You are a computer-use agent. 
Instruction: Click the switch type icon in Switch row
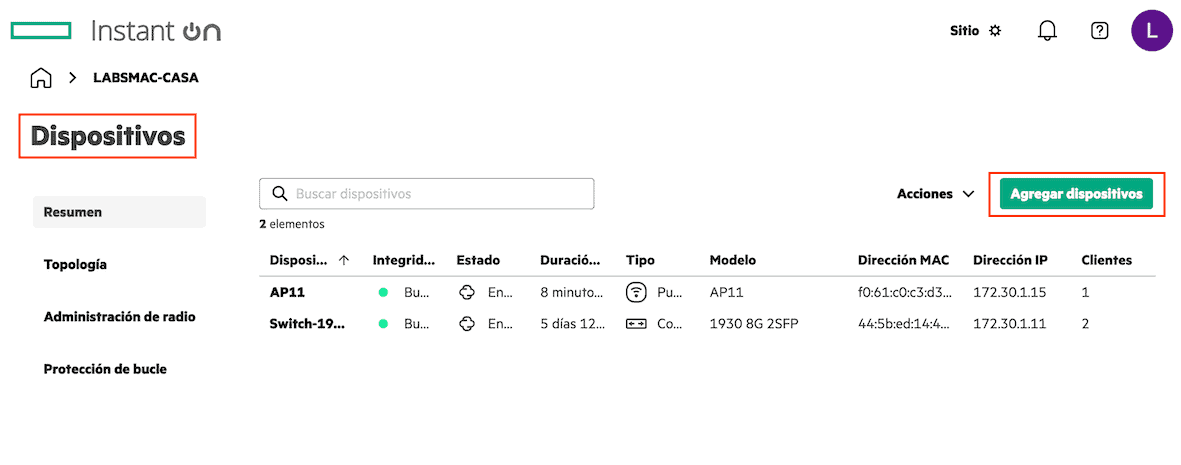(636, 324)
